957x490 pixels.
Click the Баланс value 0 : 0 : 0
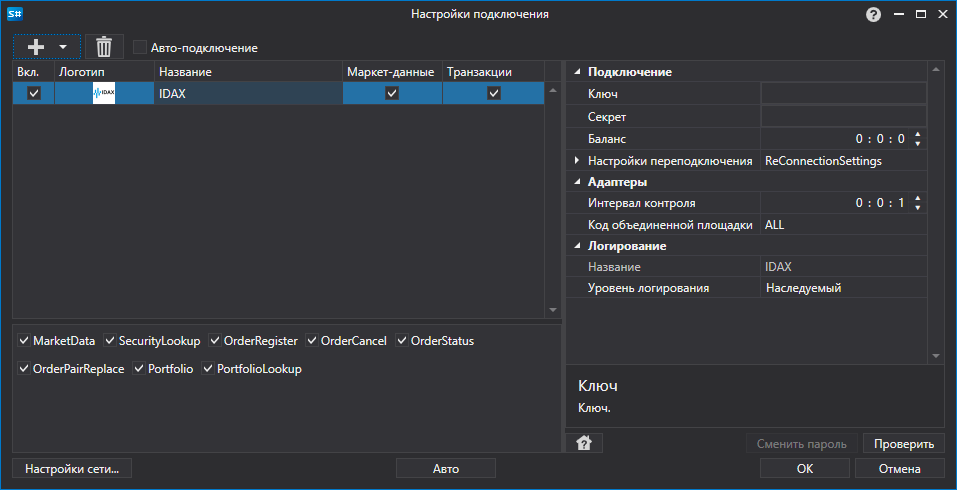point(879,139)
